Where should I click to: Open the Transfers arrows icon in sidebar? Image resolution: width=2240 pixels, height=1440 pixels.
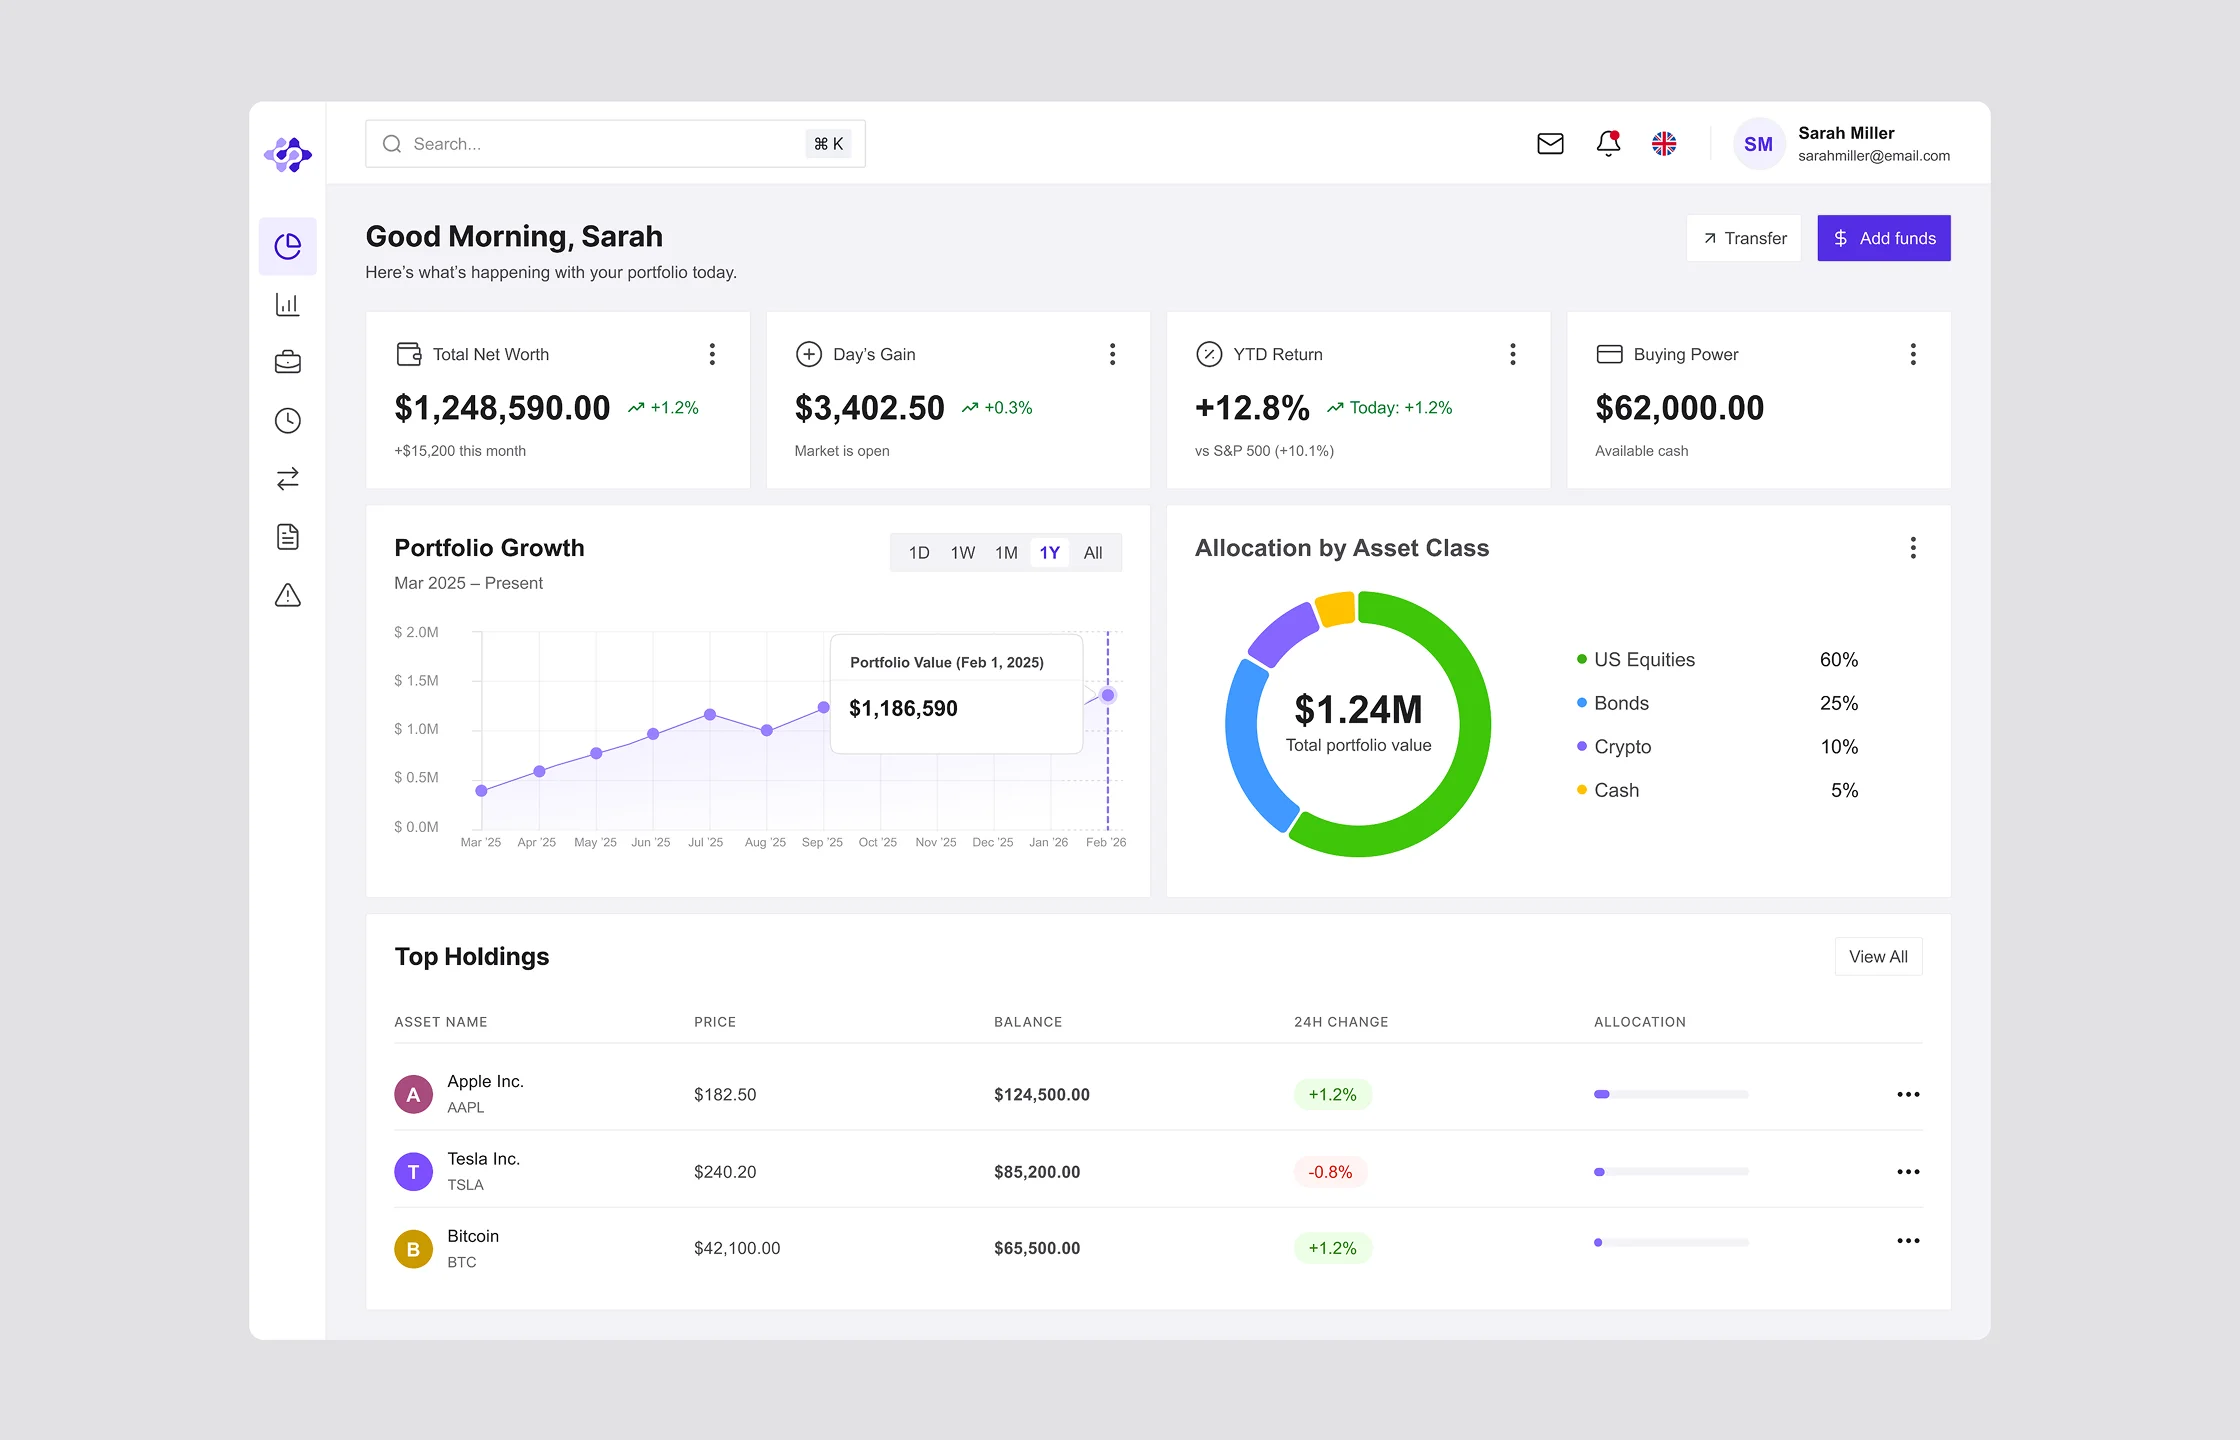pyautogui.click(x=287, y=478)
